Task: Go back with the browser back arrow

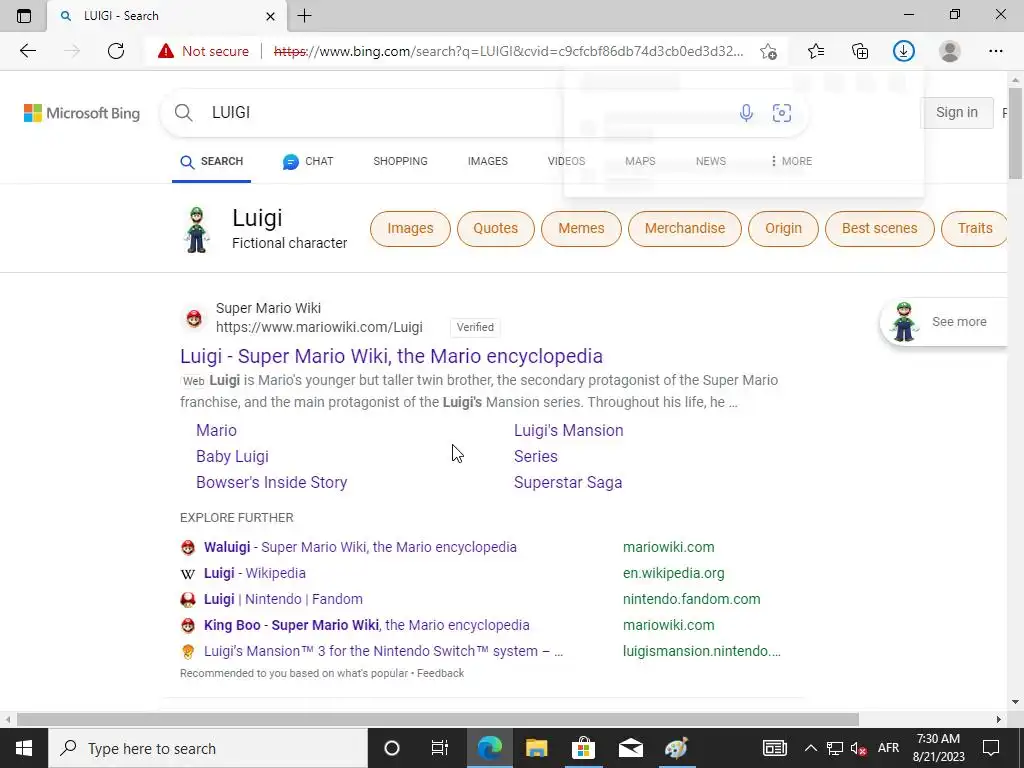Action: pos(27,51)
